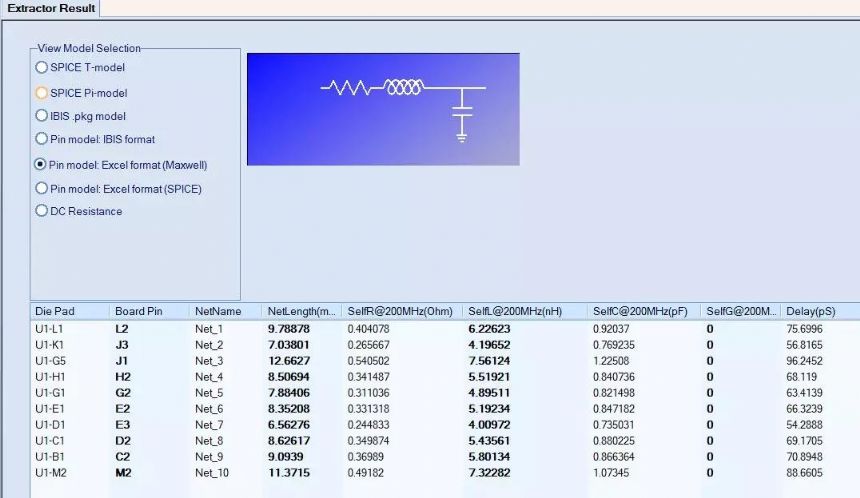Image resolution: width=860 pixels, height=498 pixels.
Task: Click inductance value 6.22623
Action: 489,329
